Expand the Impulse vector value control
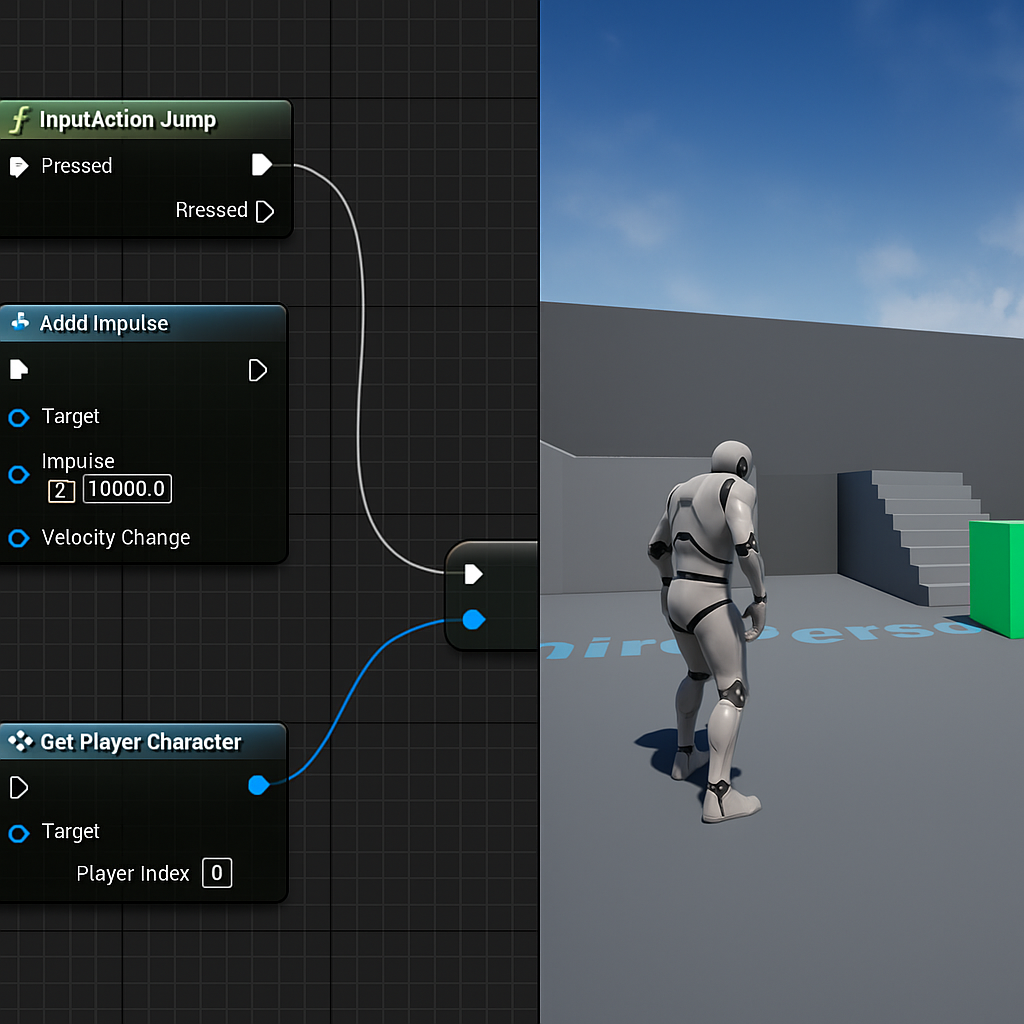Image resolution: width=1024 pixels, height=1024 pixels. pos(60,489)
